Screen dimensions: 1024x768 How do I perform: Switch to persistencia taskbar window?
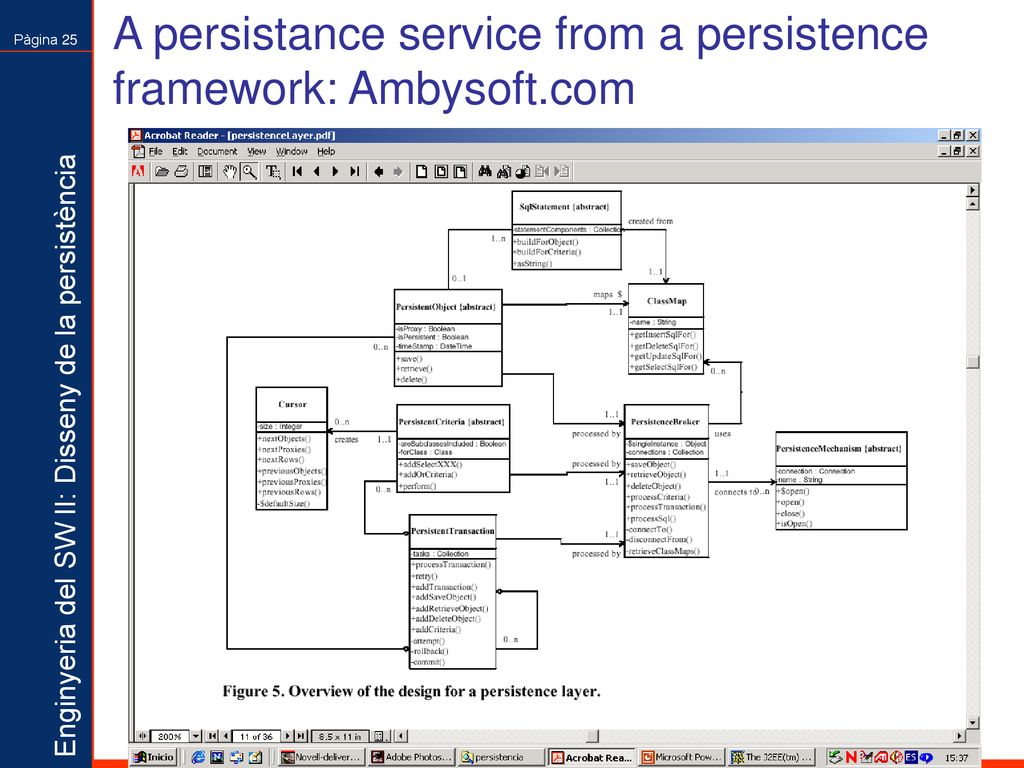click(500, 758)
